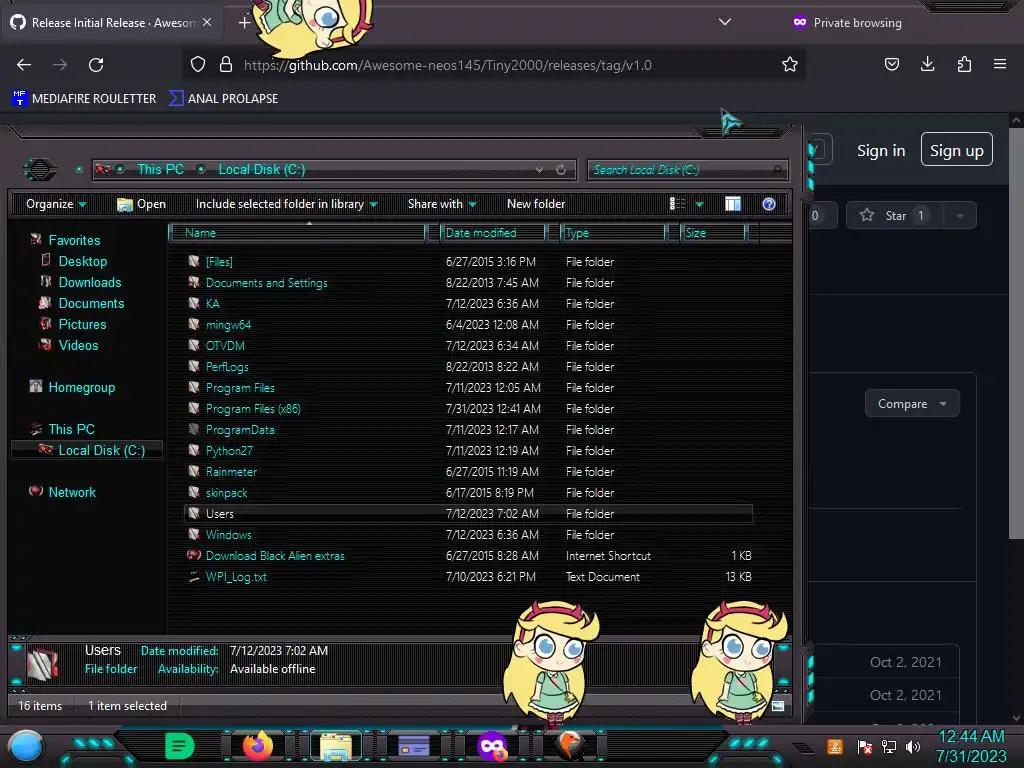Go back with the browser back arrow

(24, 65)
